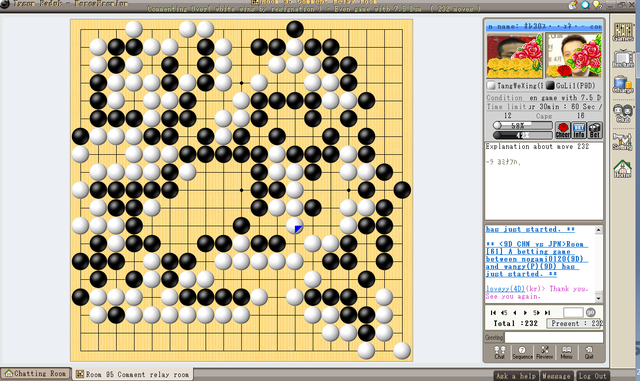Viewport: 640px width, 381px height.
Task: Click the white 58% betting bar
Action: pos(523,126)
